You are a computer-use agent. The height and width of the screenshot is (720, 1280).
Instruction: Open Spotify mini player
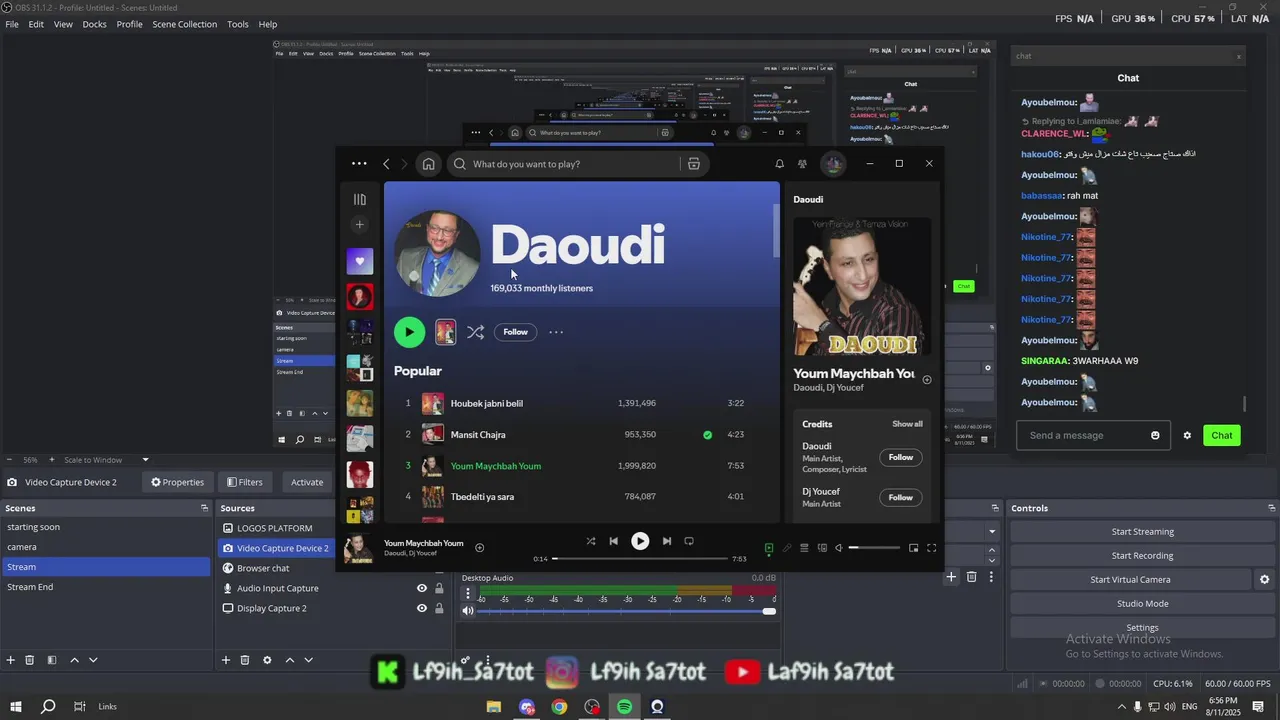coord(913,548)
